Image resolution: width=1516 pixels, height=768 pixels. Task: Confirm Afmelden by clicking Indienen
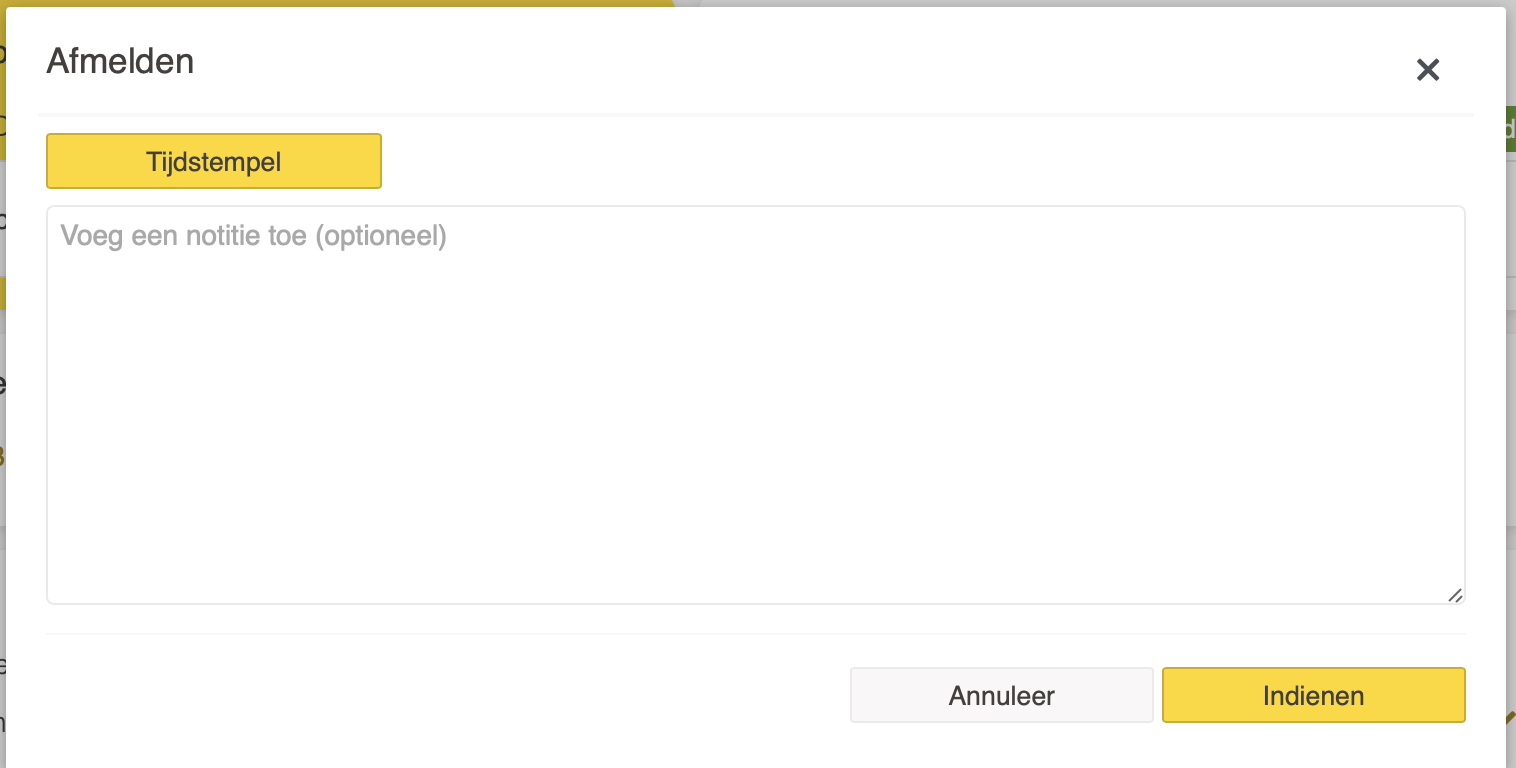coord(1313,695)
